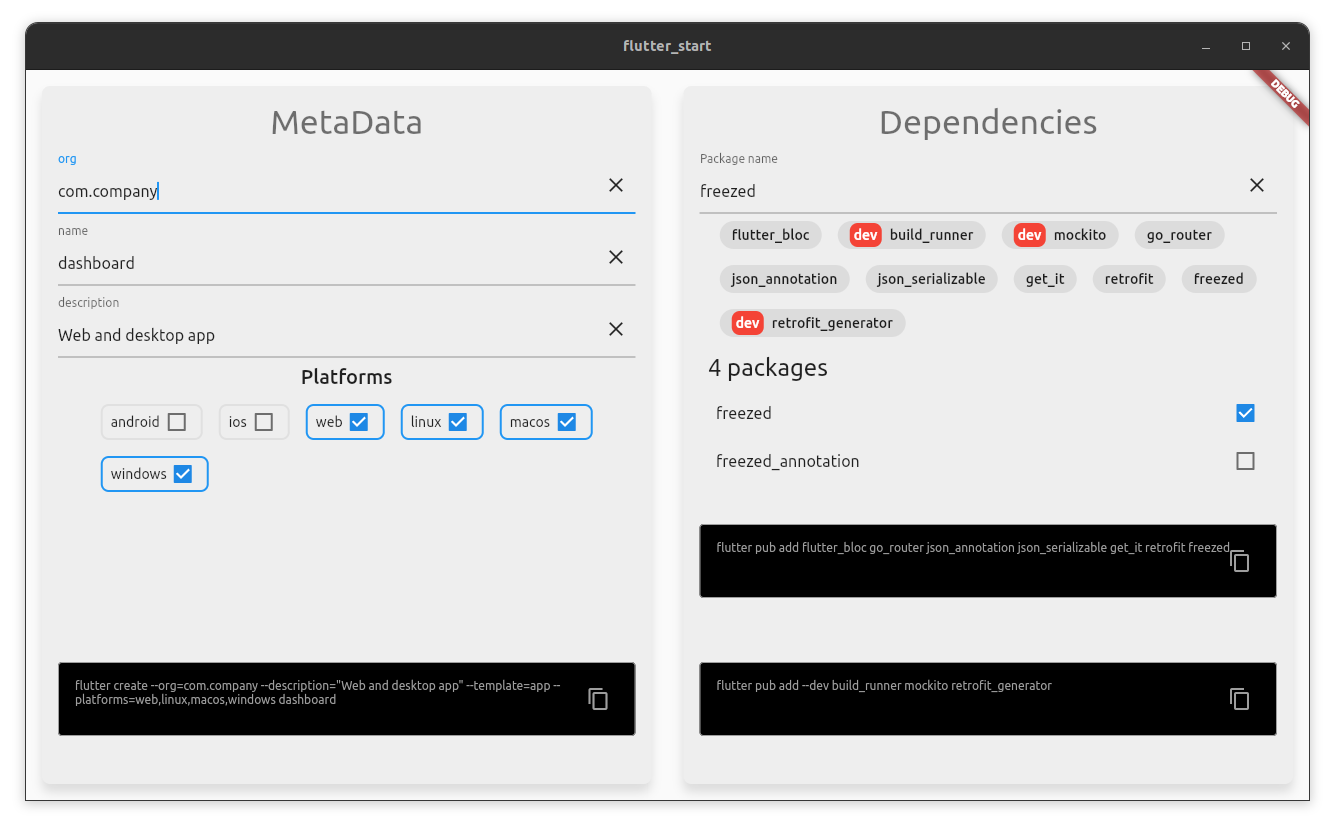Select the json_serializable chip
1335x829 pixels.
tap(932, 279)
